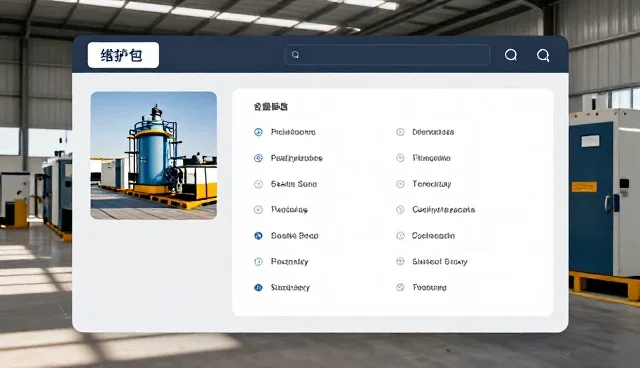Click the gray icon in right column's second row
This screenshot has width=640, height=368.
tap(400, 158)
